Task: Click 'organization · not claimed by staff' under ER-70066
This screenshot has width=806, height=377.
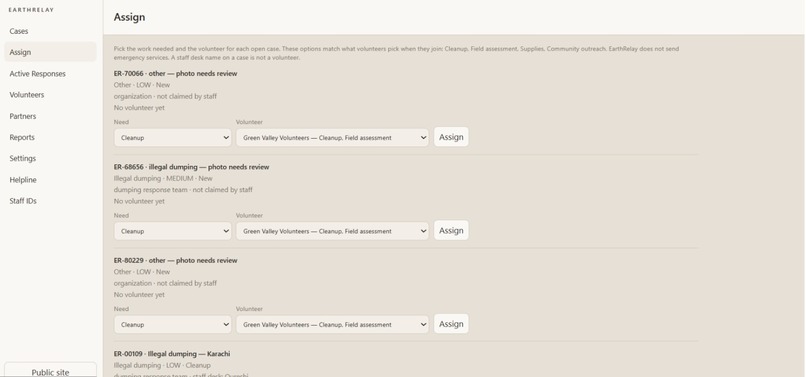Action: 165,97
